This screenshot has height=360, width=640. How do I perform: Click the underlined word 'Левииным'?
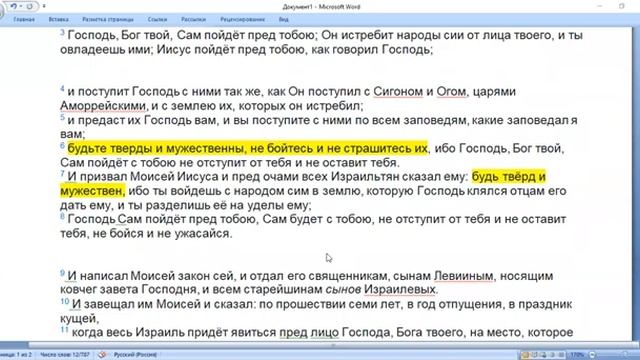tap(463, 276)
